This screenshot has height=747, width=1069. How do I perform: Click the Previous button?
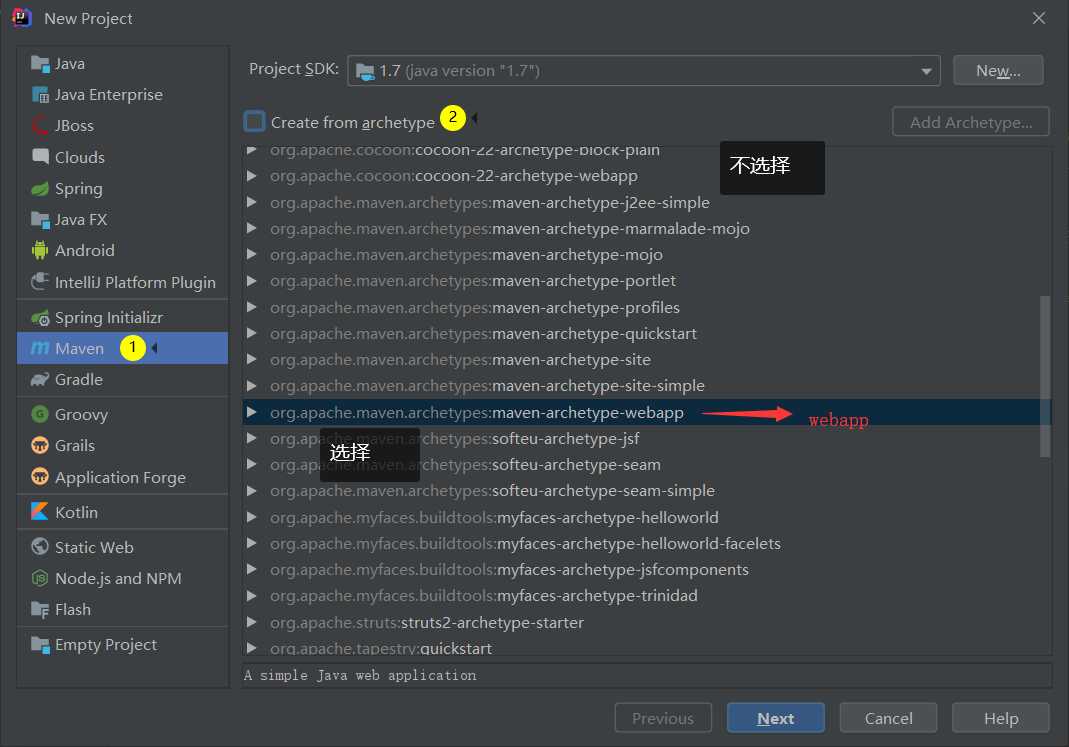[663, 718]
